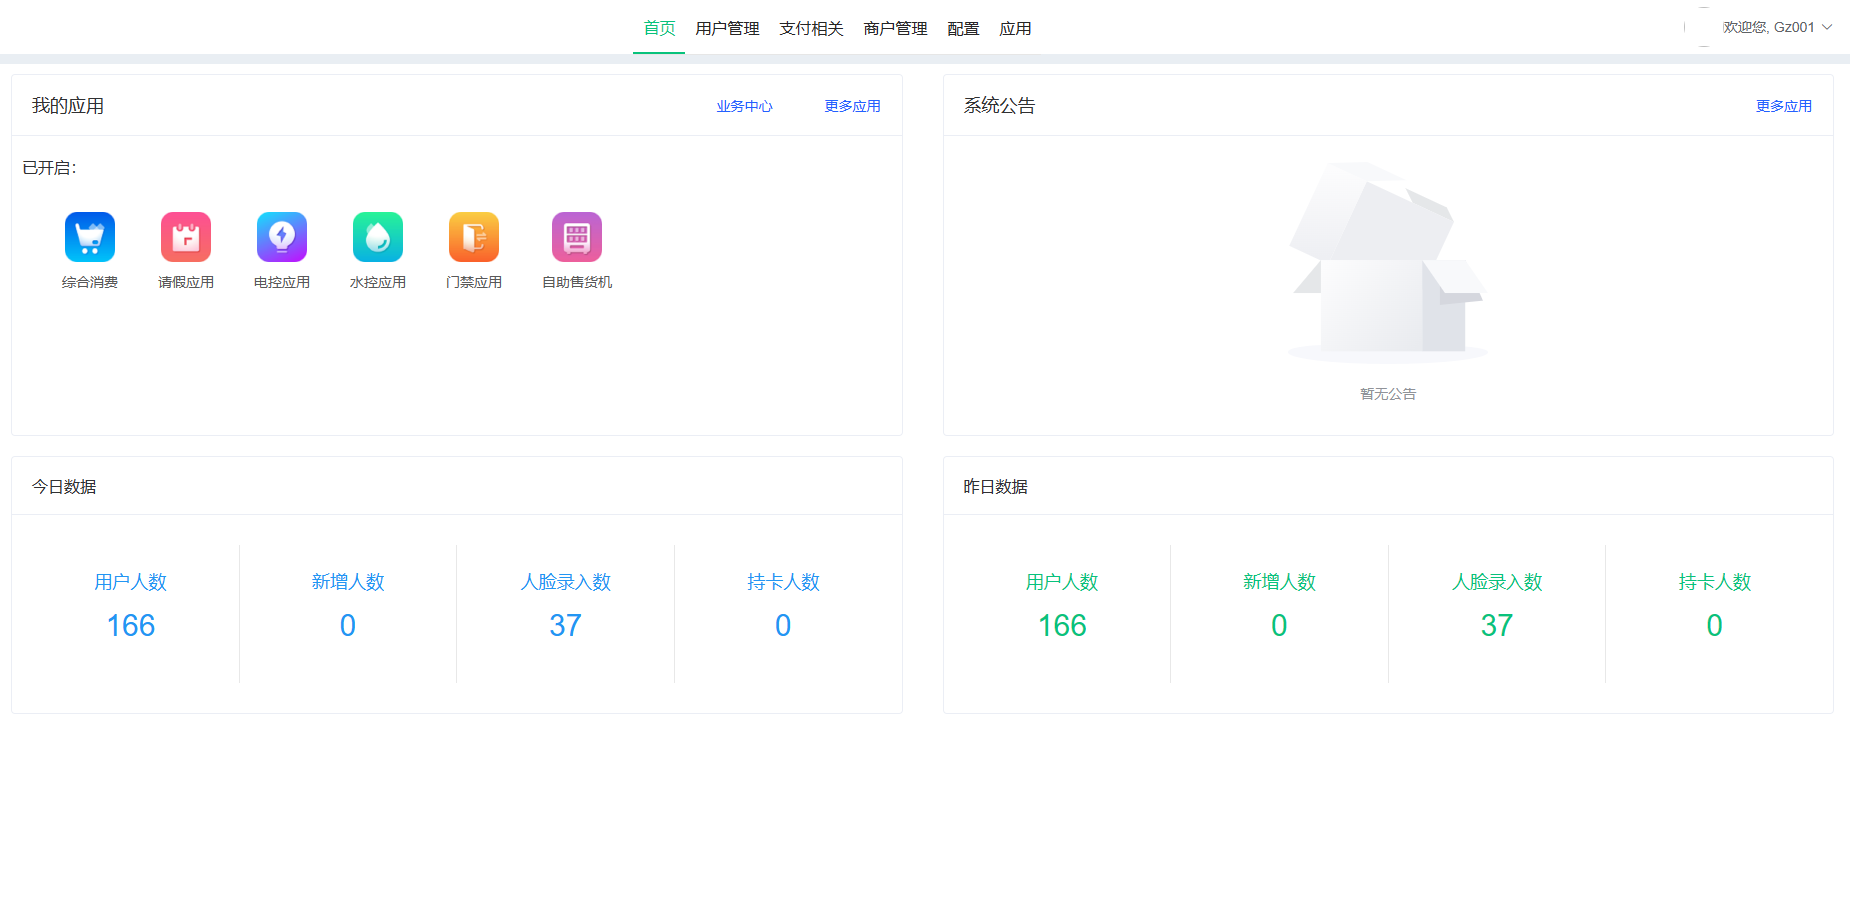Click today's 人脸录入人数 value 37

click(565, 625)
